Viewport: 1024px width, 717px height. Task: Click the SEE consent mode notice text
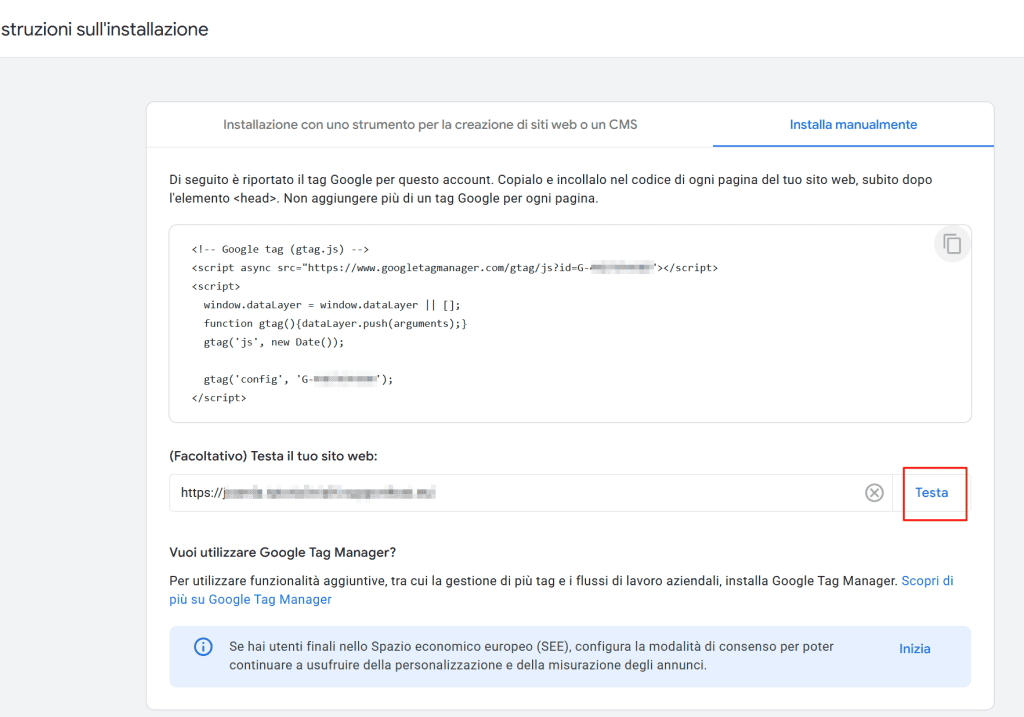531,656
